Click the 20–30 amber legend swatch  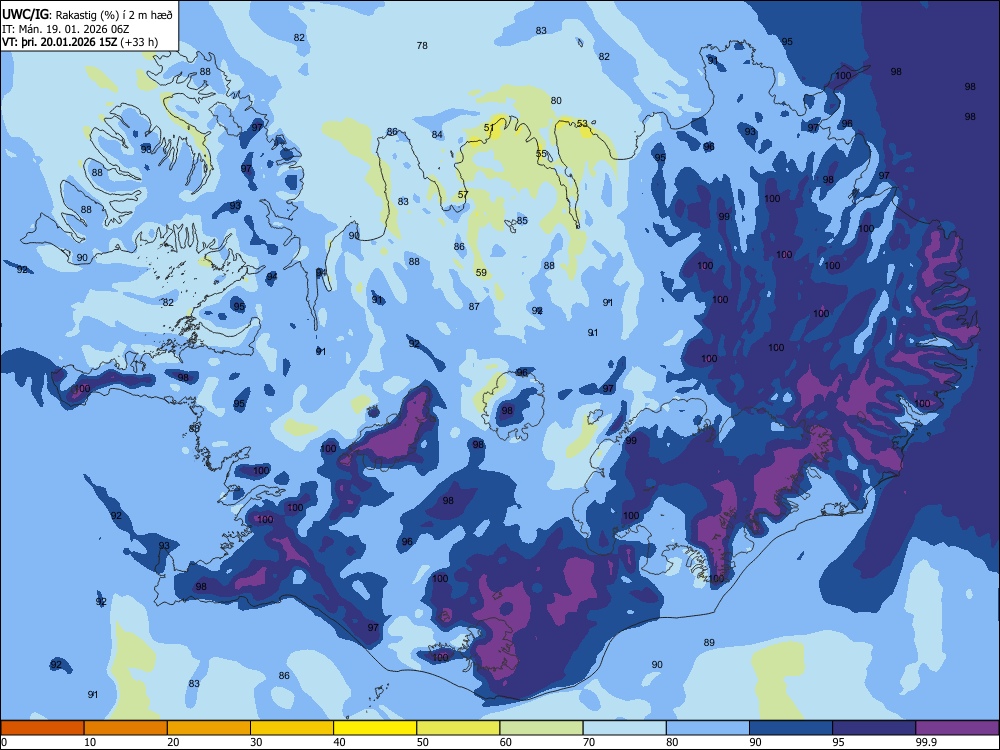[x=209, y=728]
